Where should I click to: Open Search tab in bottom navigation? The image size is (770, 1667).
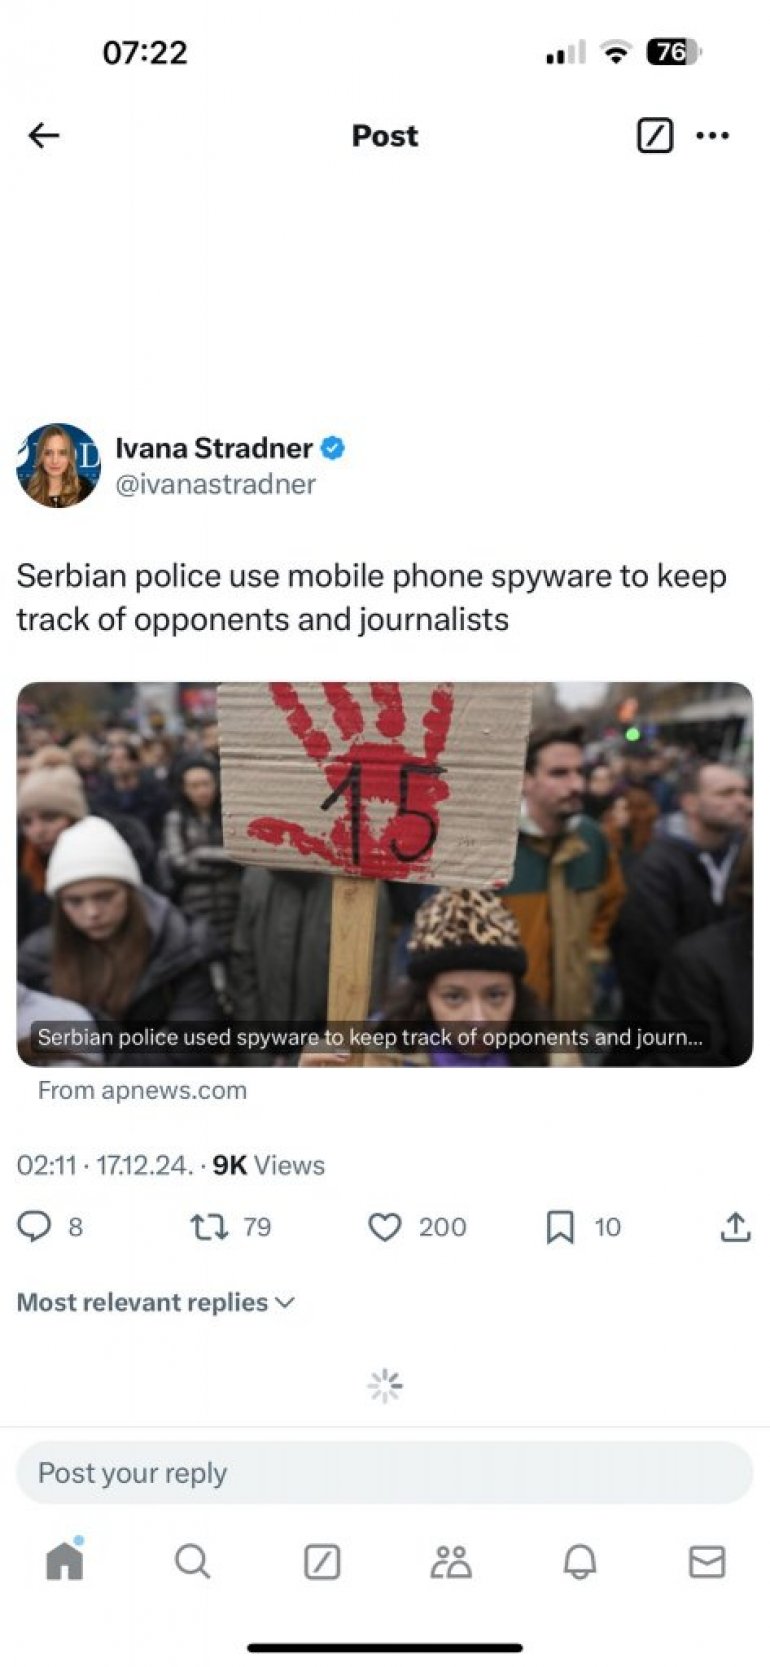192,1561
